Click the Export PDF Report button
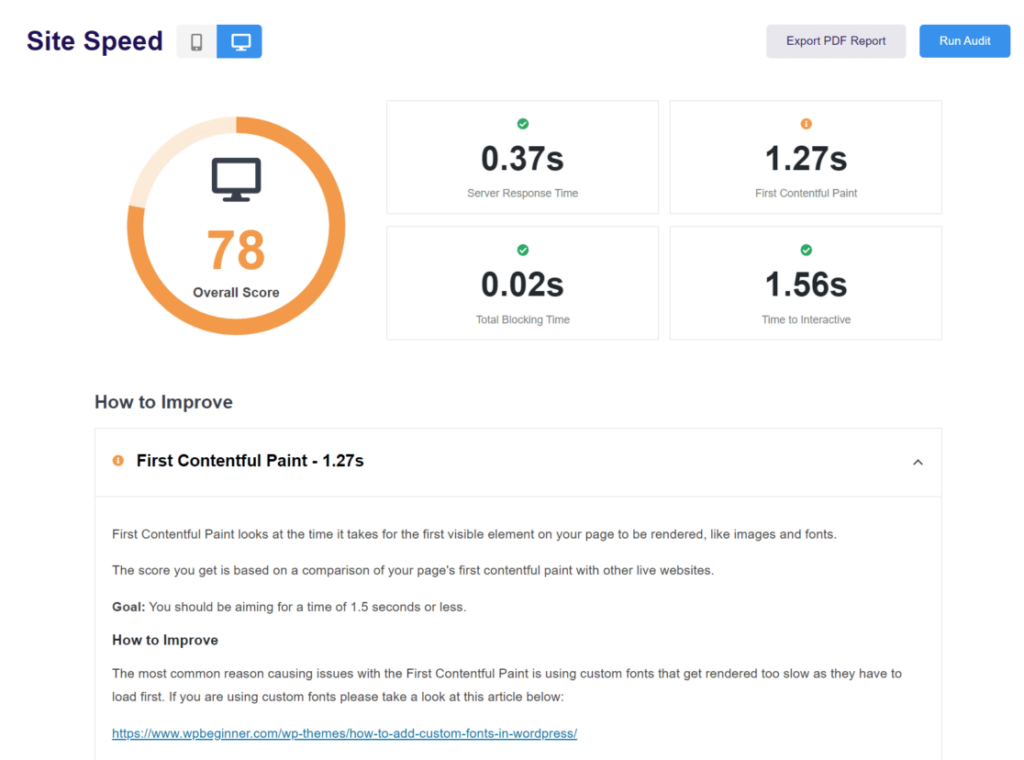 (836, 41)
